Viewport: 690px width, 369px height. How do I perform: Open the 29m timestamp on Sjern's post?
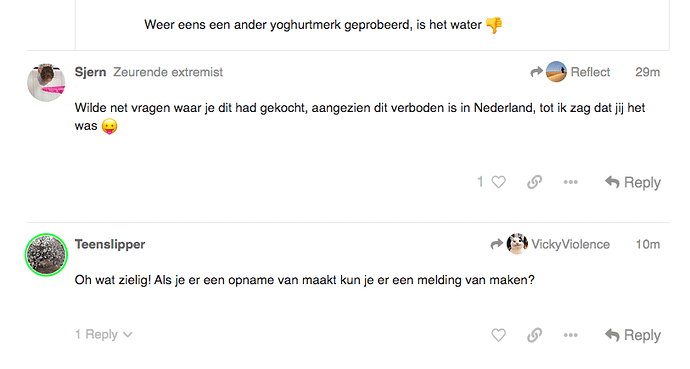647,72
